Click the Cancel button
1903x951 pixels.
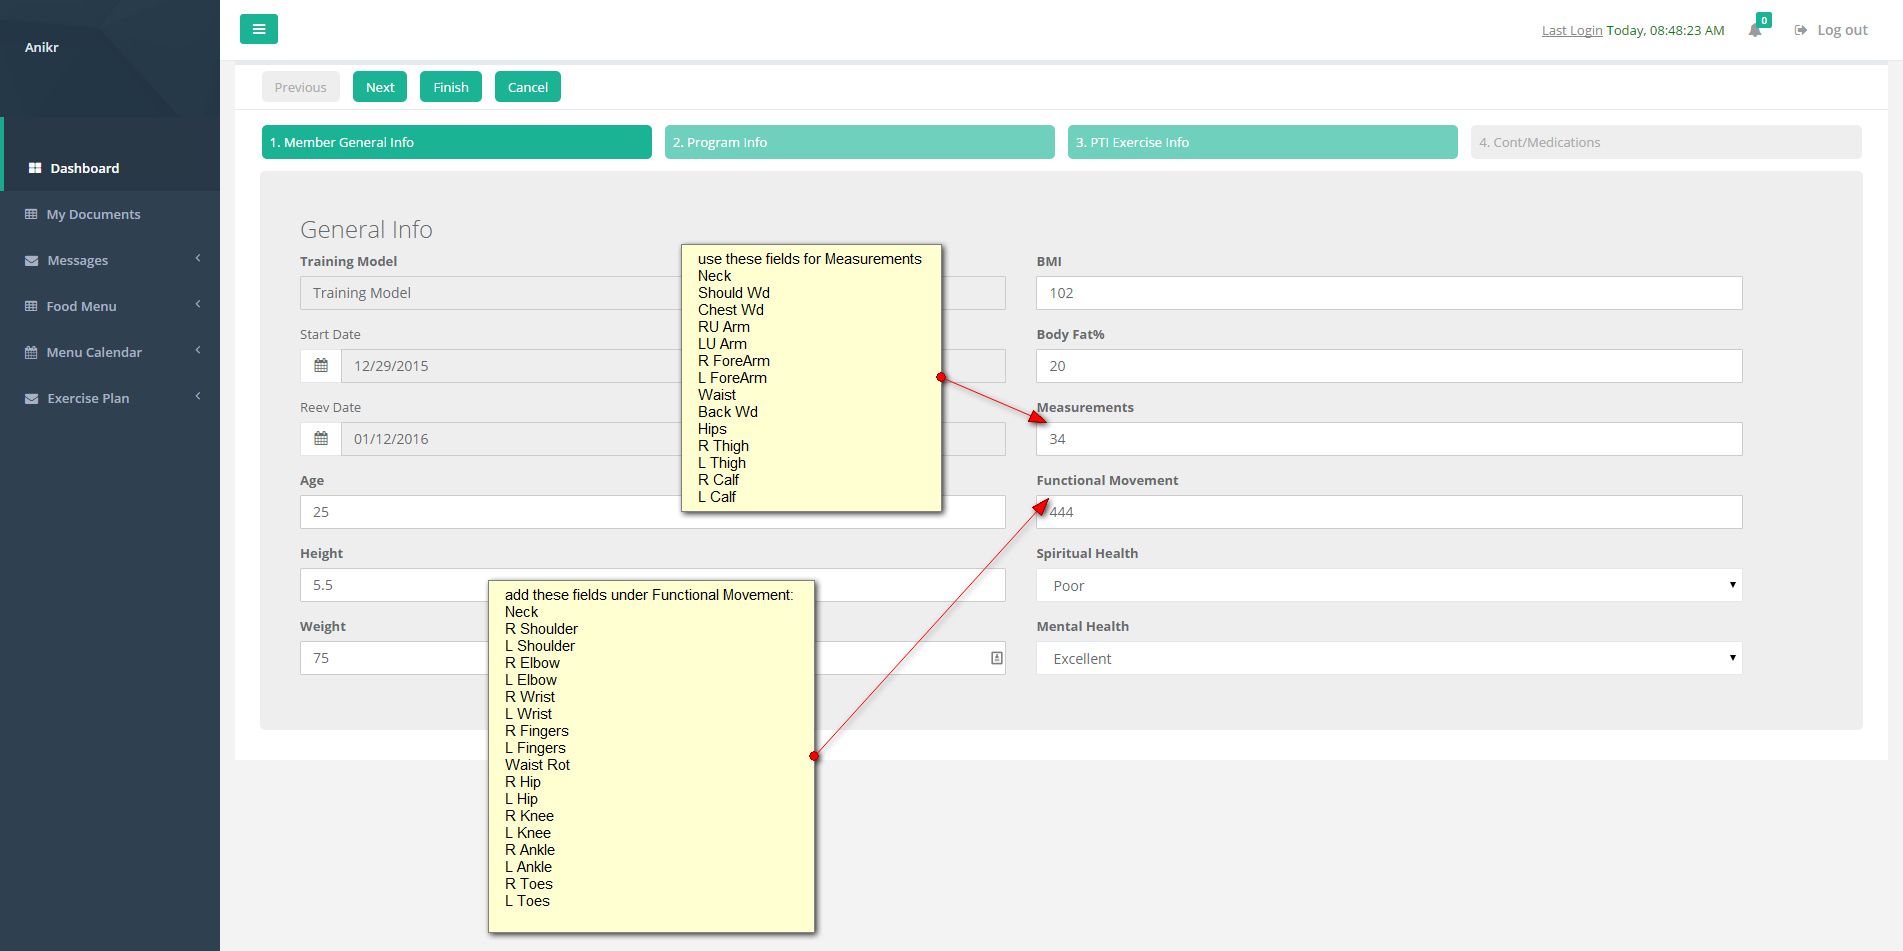[x=528, y=87]
